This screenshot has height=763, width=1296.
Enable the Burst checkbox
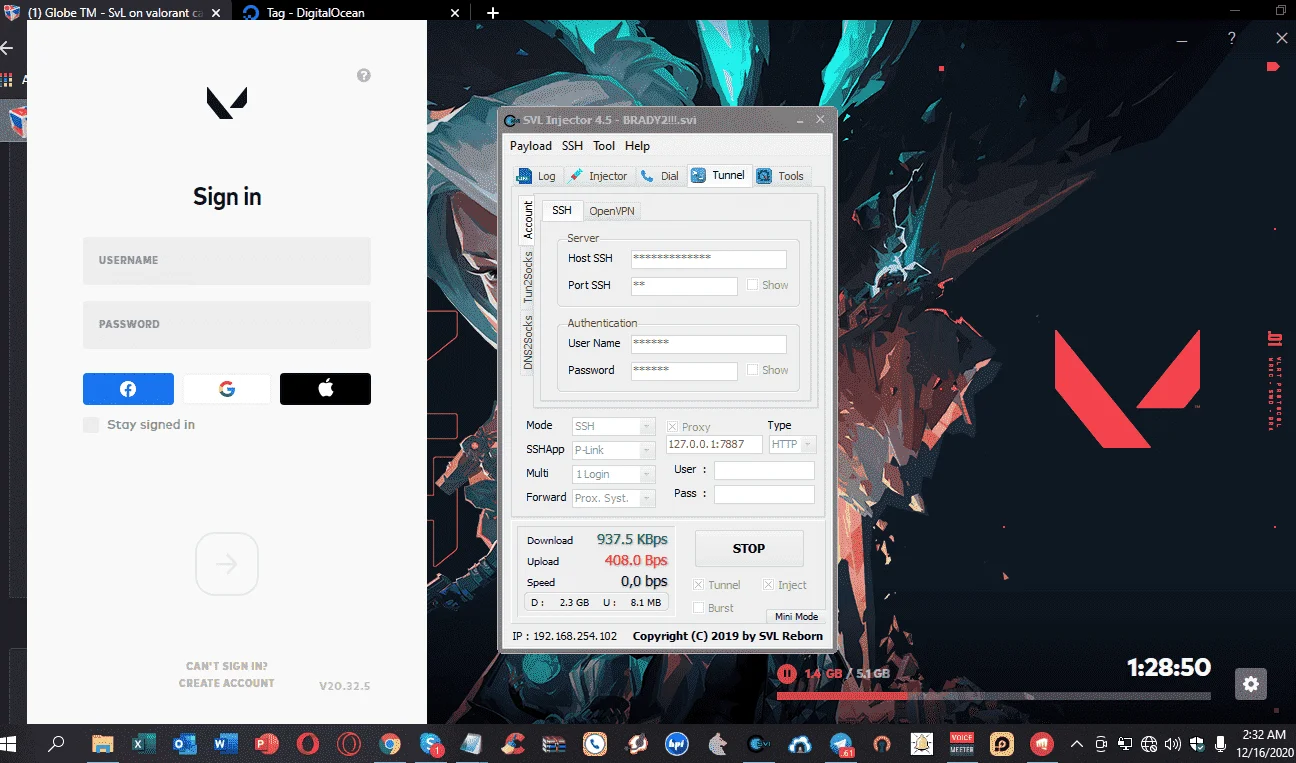699,608
